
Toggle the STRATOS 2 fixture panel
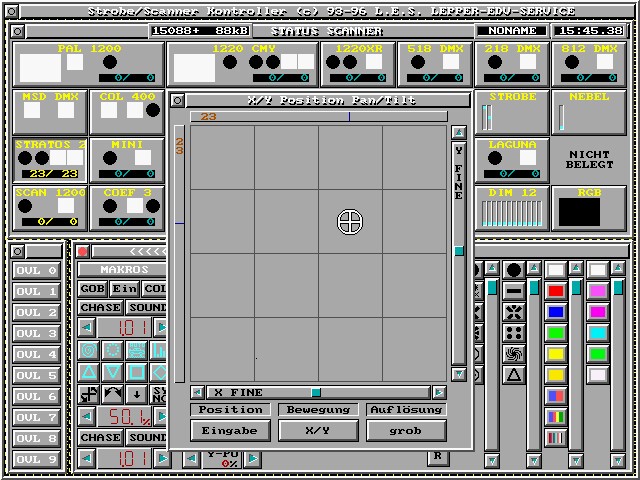tap(50, 160)
